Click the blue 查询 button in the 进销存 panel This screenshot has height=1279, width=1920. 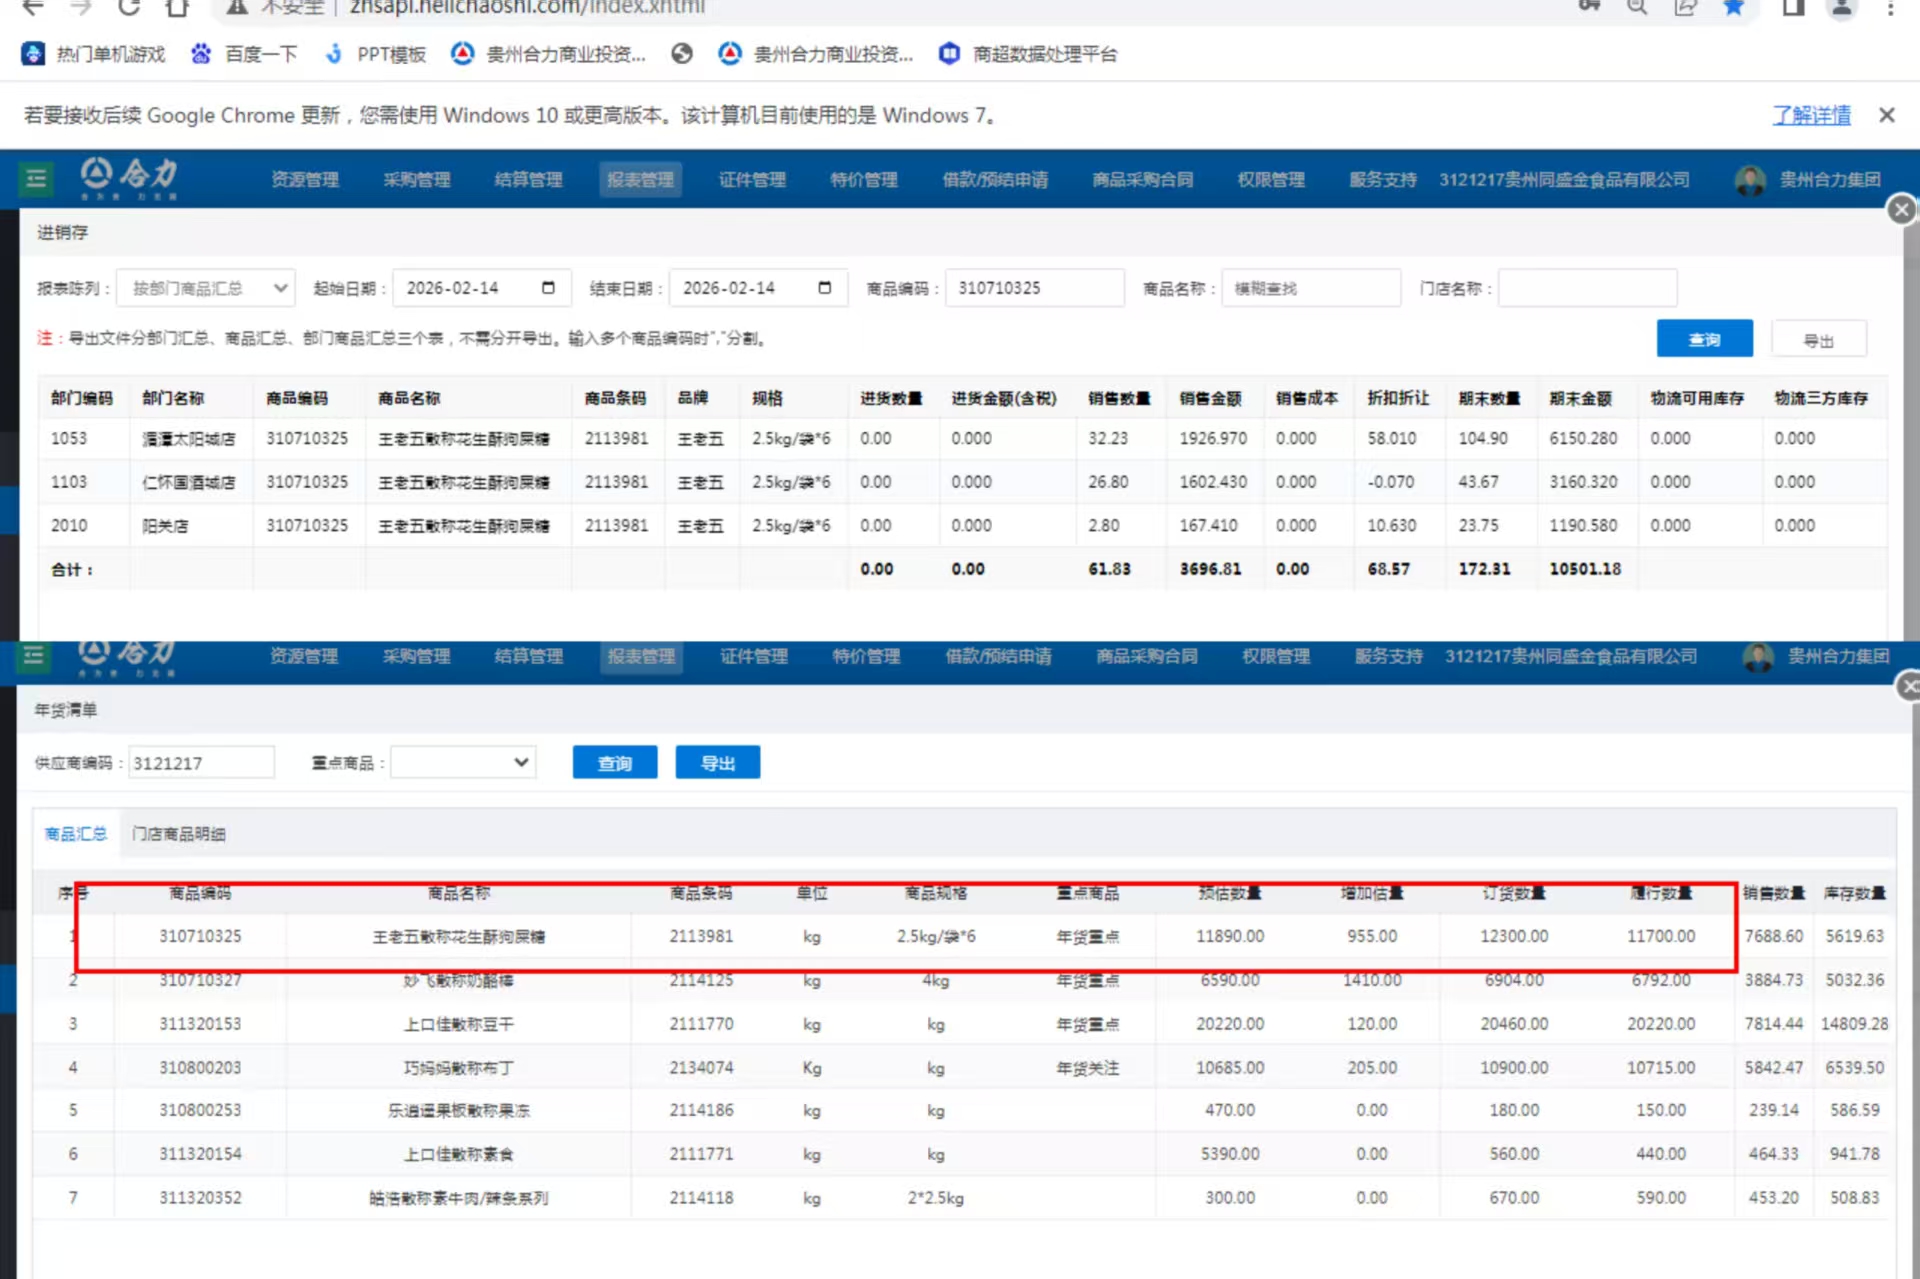[x=1703, y=339]
